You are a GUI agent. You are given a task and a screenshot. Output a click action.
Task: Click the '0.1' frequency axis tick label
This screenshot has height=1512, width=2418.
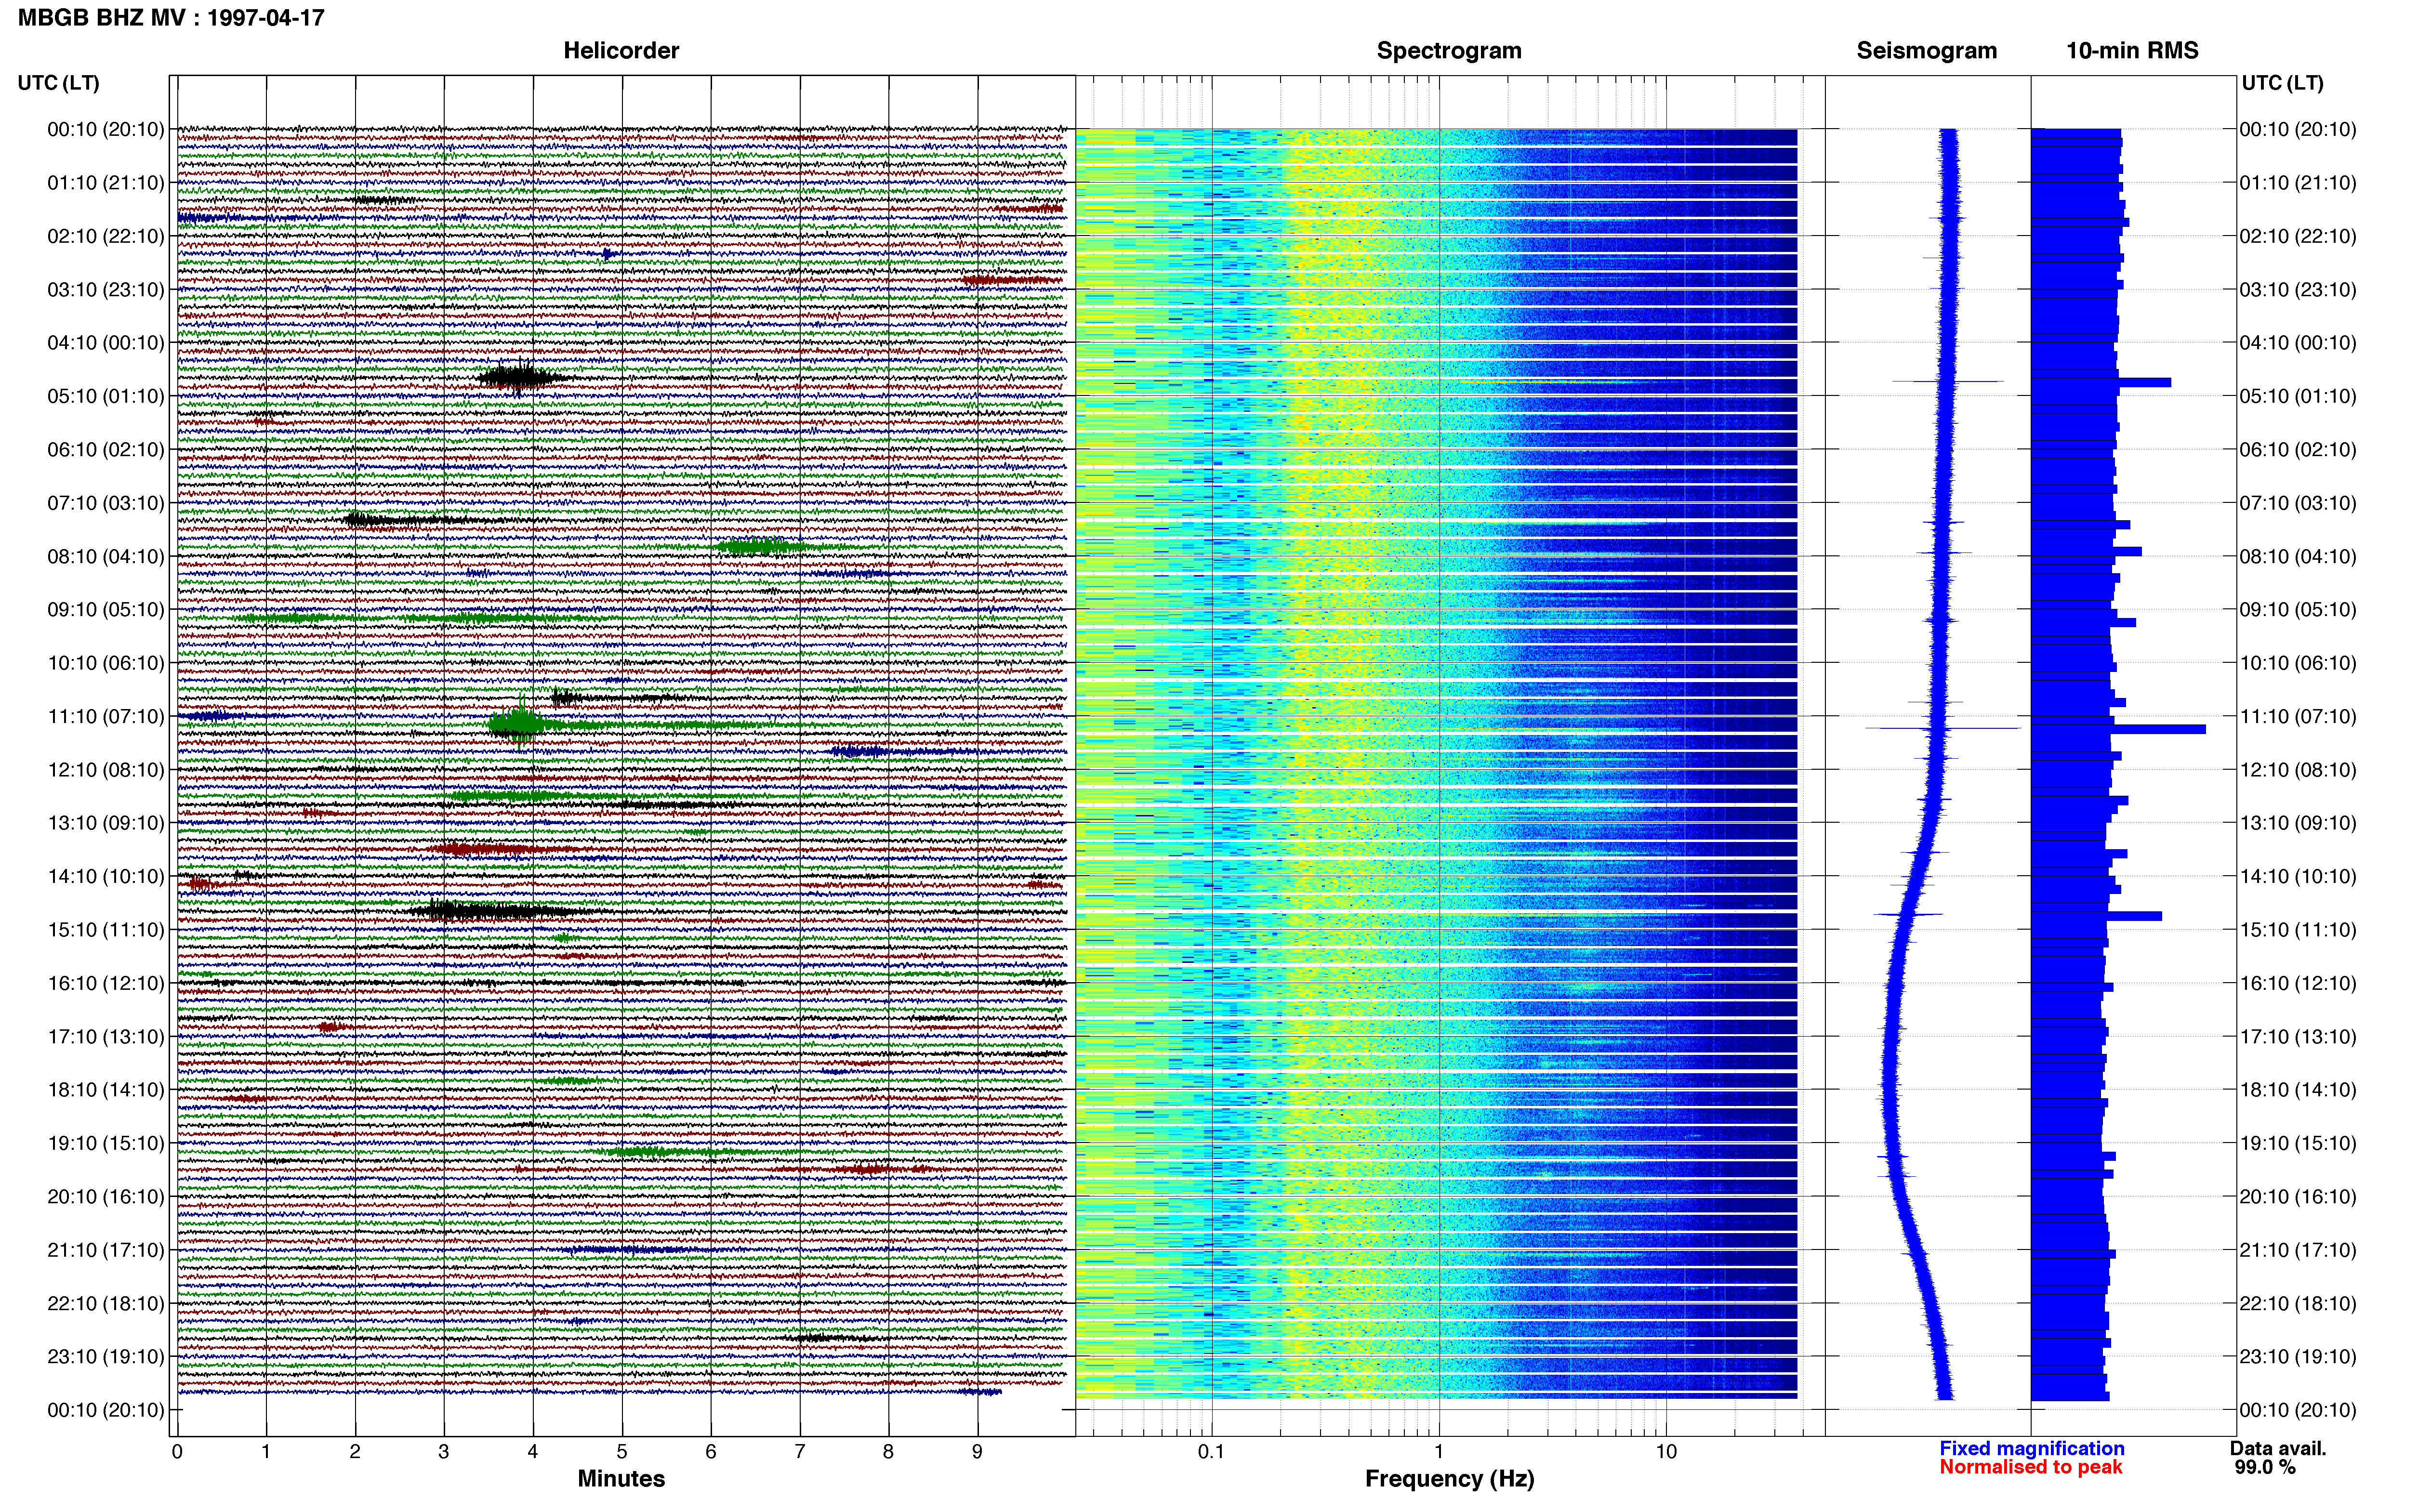[x=1211, y=1452]
